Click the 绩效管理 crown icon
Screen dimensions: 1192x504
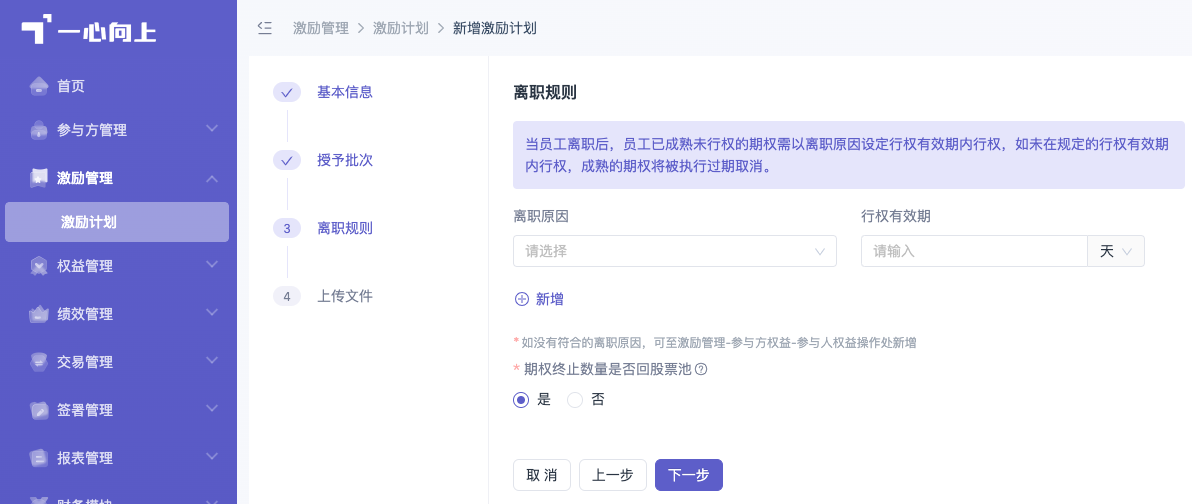point(39,314)
